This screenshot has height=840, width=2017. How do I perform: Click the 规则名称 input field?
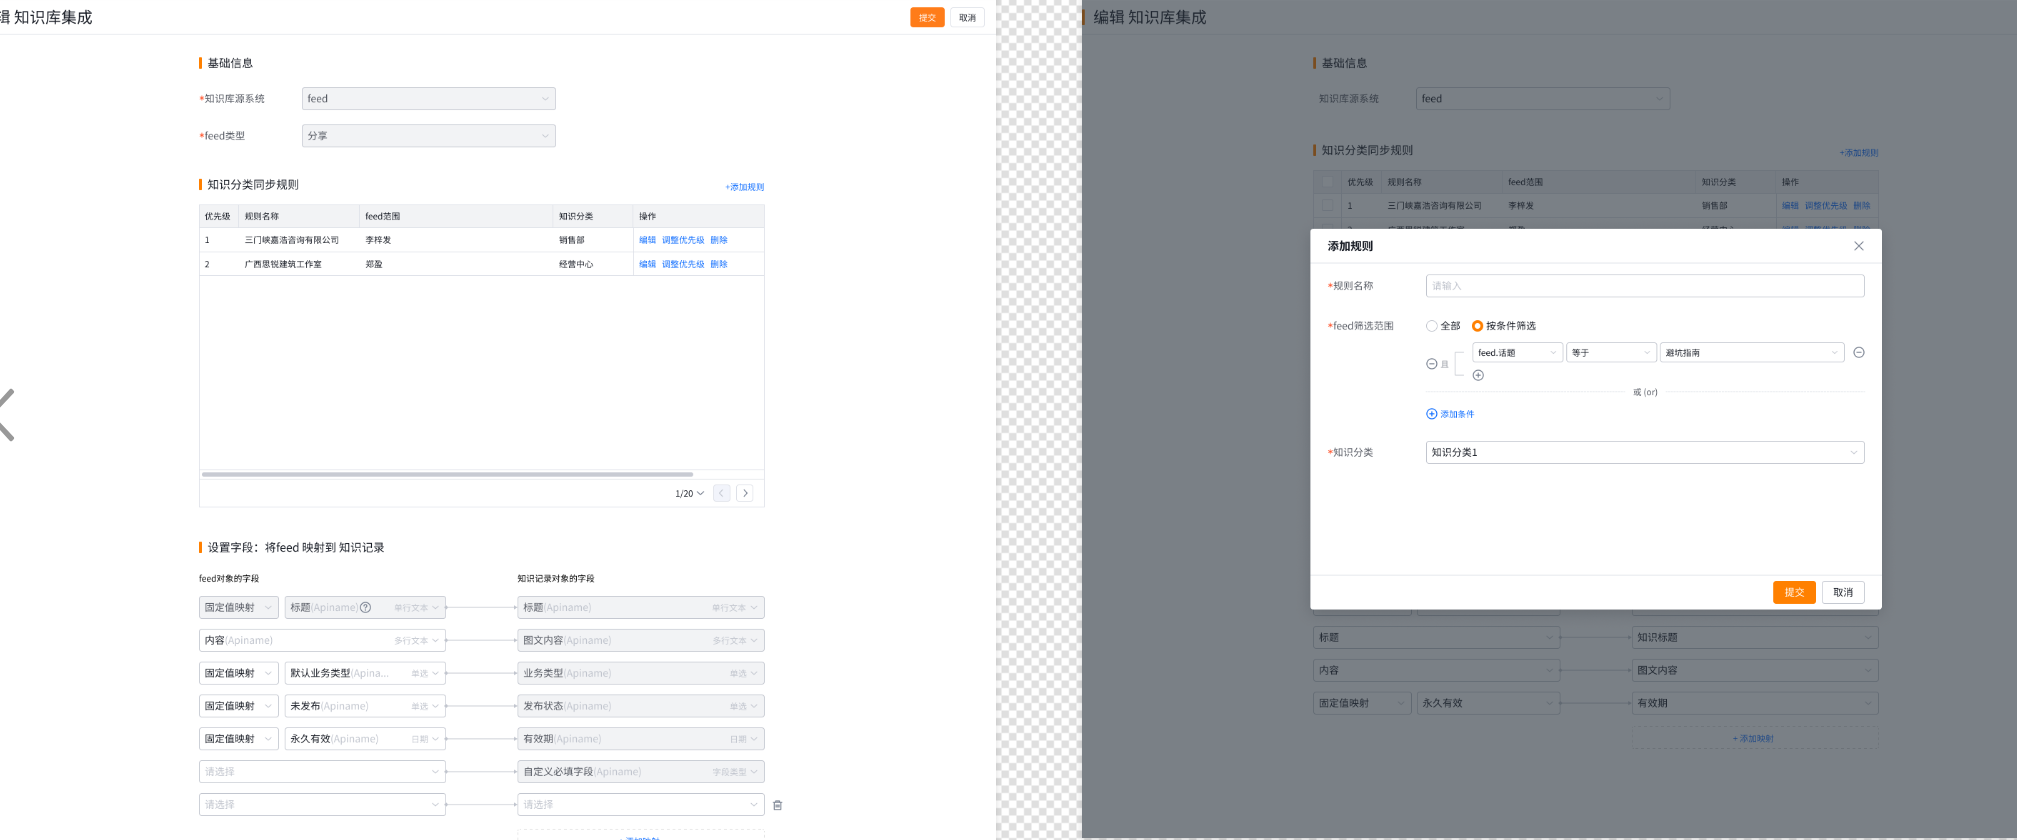[1645, 286]
